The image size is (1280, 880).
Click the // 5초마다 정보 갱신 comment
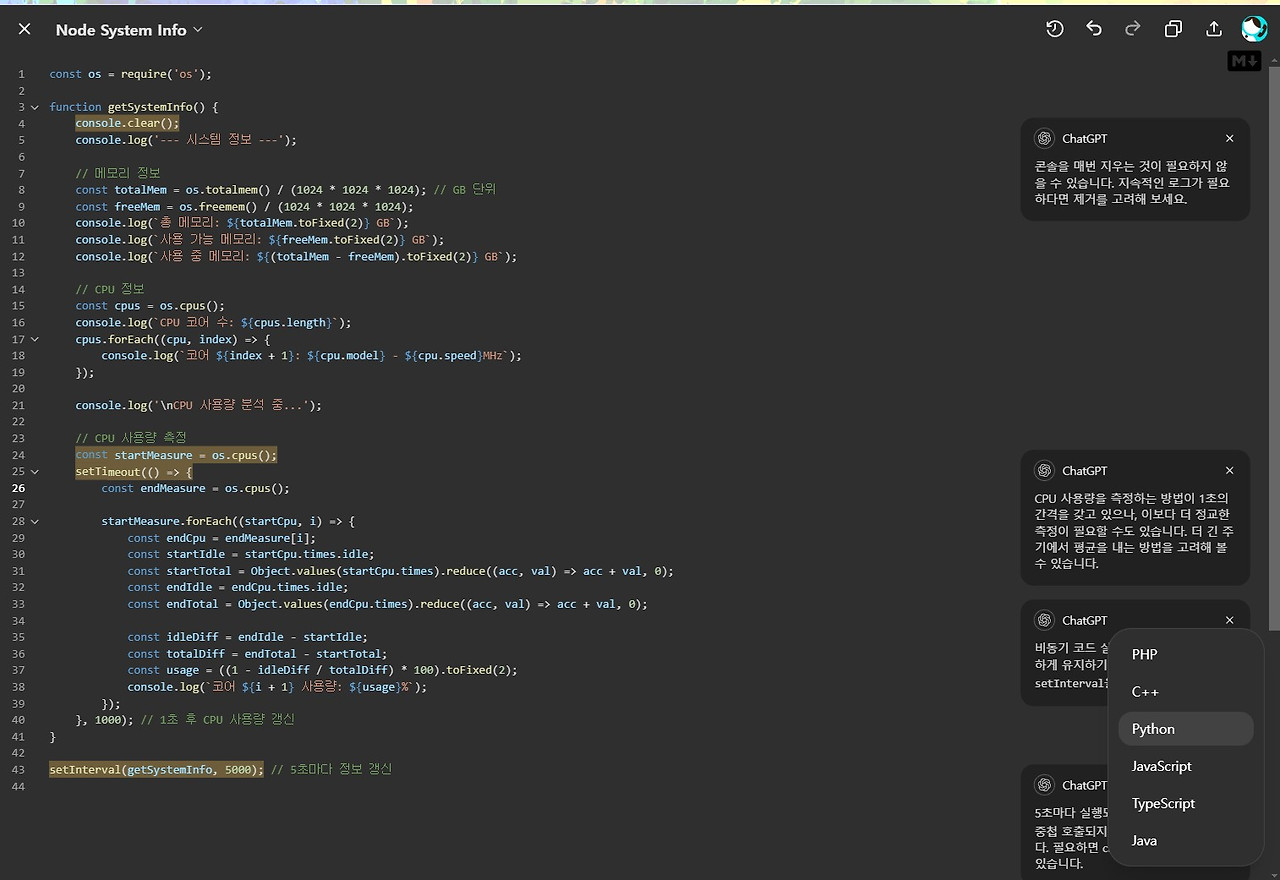331,769
